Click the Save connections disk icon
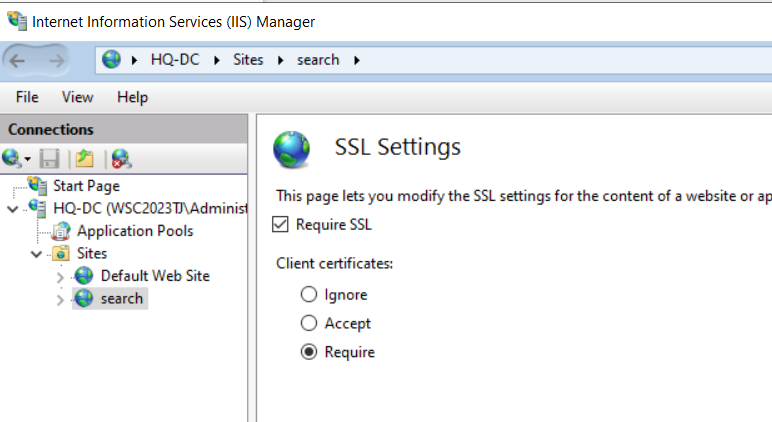The image size is (772, 422). coord(50,159)
